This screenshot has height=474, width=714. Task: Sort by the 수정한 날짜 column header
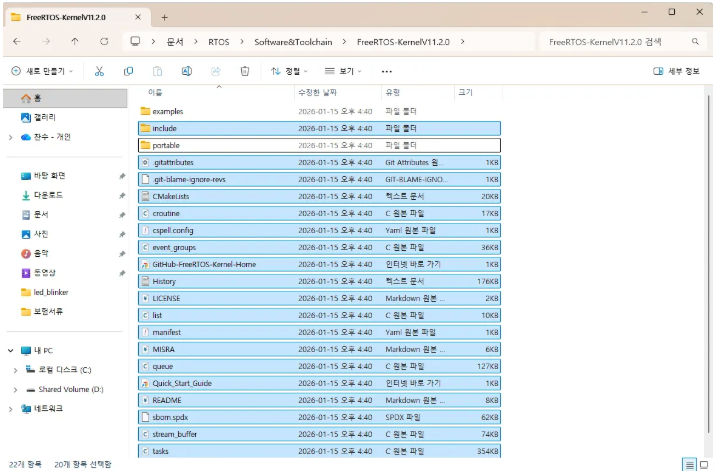pos(338,92)
